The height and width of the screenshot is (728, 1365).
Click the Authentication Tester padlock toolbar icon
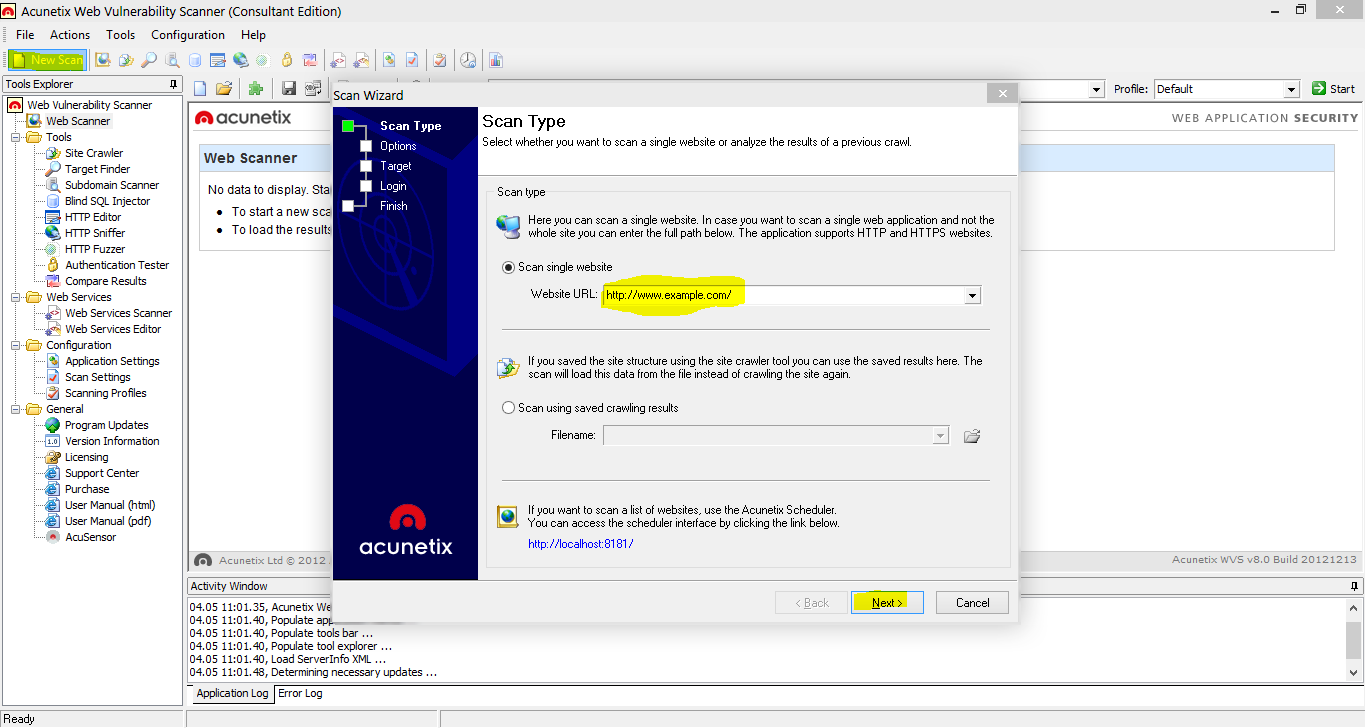287,60
